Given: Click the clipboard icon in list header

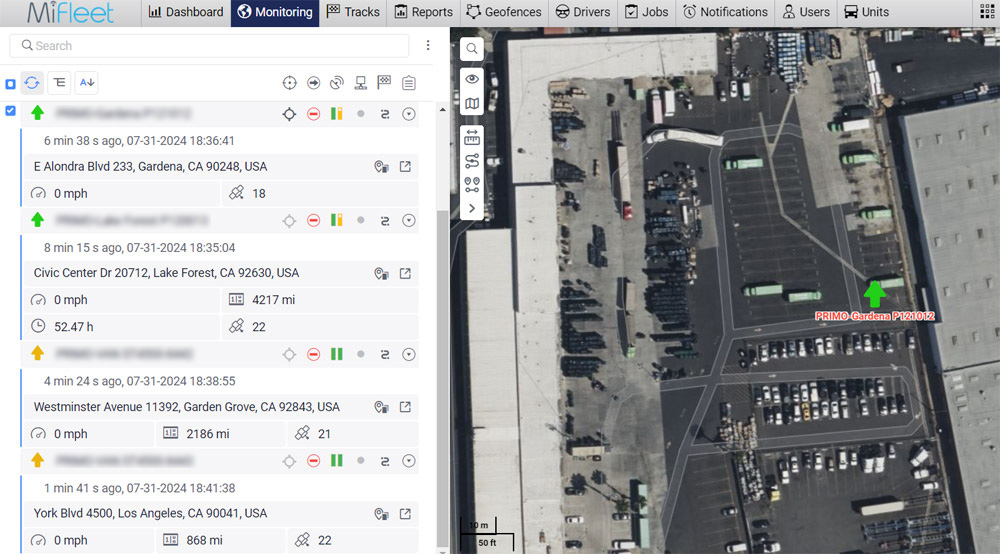Looking at the screenshot, I should (408, 83).
